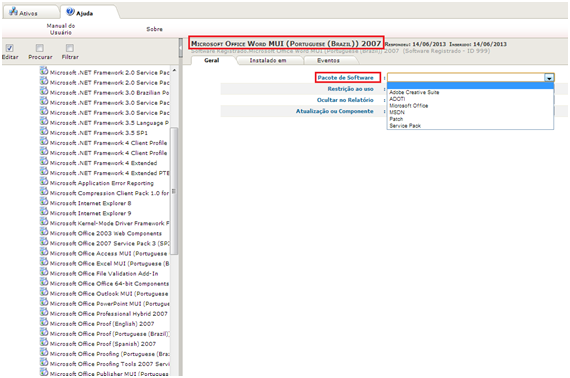Viewport: 570px width, 378px height.
Task: Open the Sobre menu item
Action: [154, 29]
